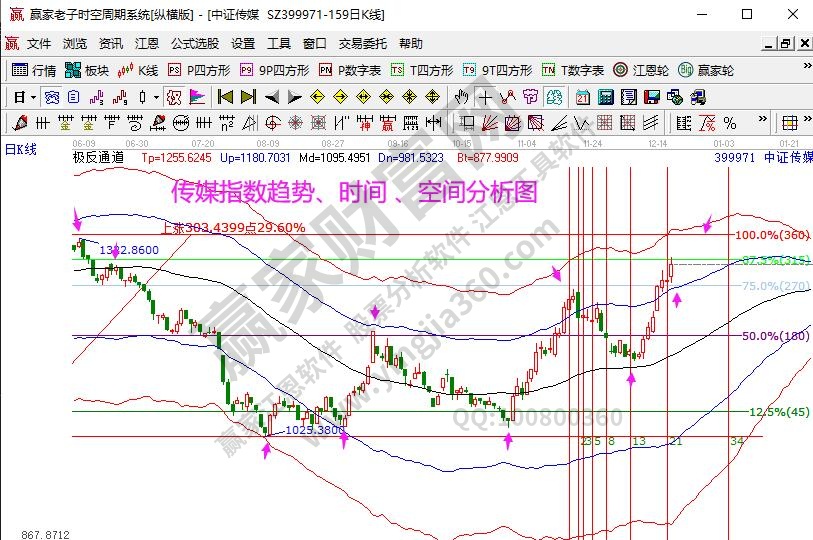The width and height of the screenshot is (813, 540).
Task: Open the 日 period dropdown arrow
Action: tap(34, 97)
